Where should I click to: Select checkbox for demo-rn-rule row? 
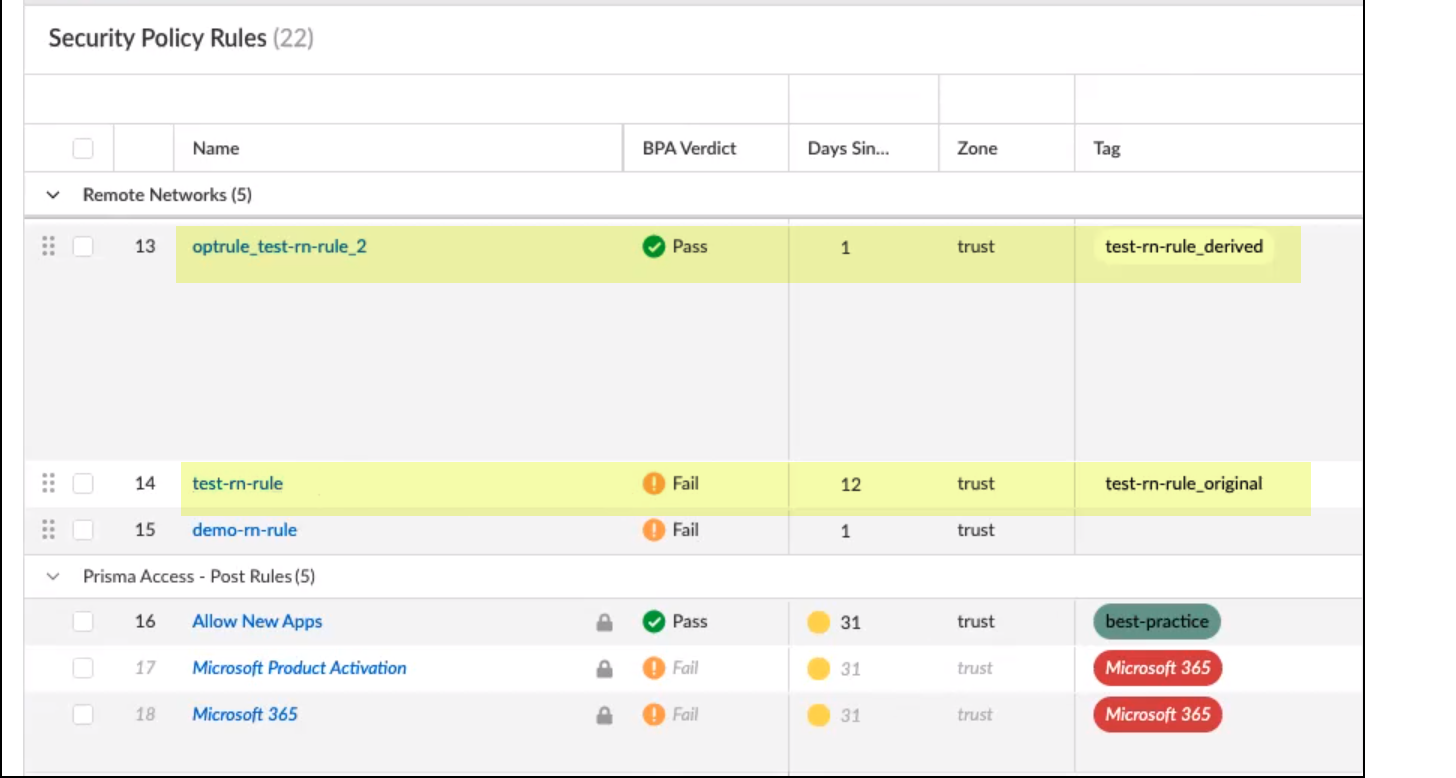[83, 530]
